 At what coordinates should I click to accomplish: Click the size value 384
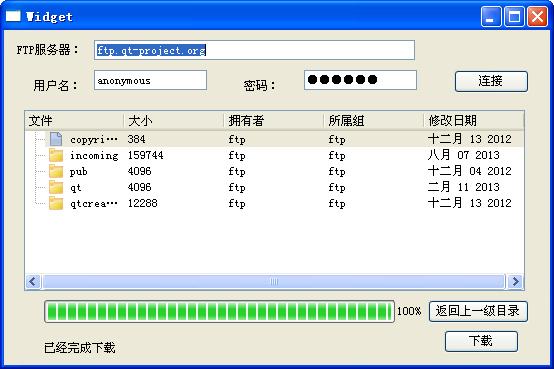click(136, 139)
